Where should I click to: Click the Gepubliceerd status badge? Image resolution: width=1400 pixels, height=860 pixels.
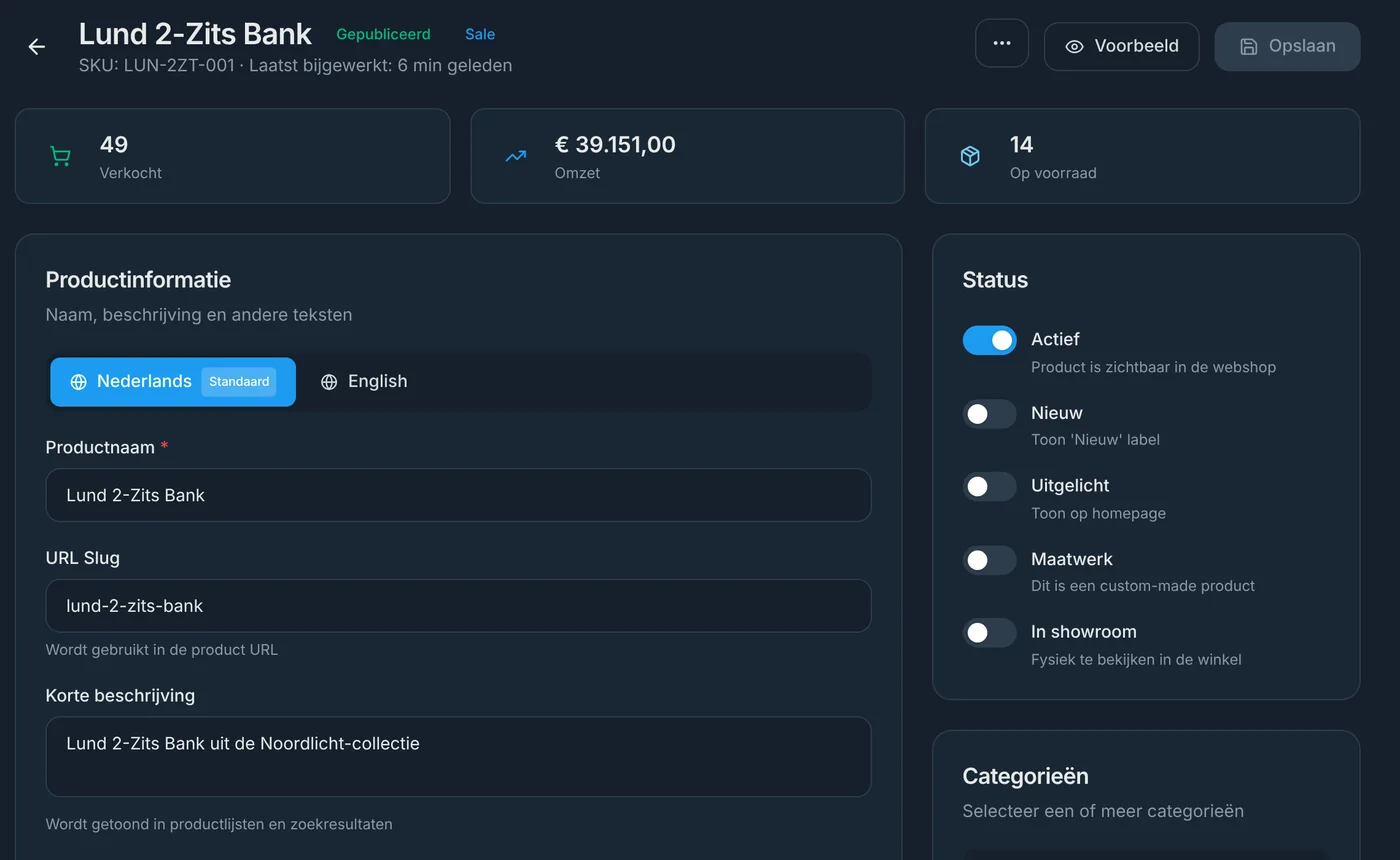click(383, 34)
